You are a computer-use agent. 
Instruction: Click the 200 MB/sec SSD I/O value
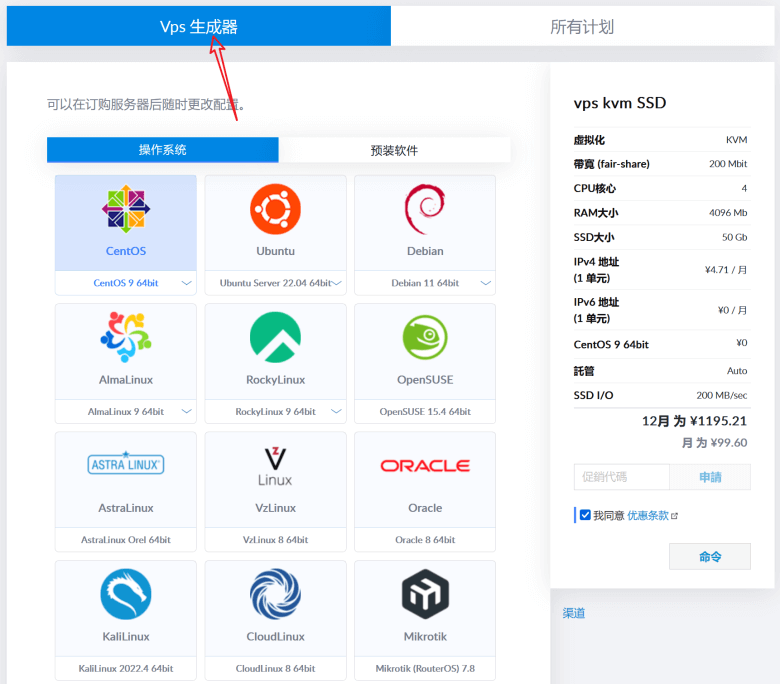tap(721, 395)
